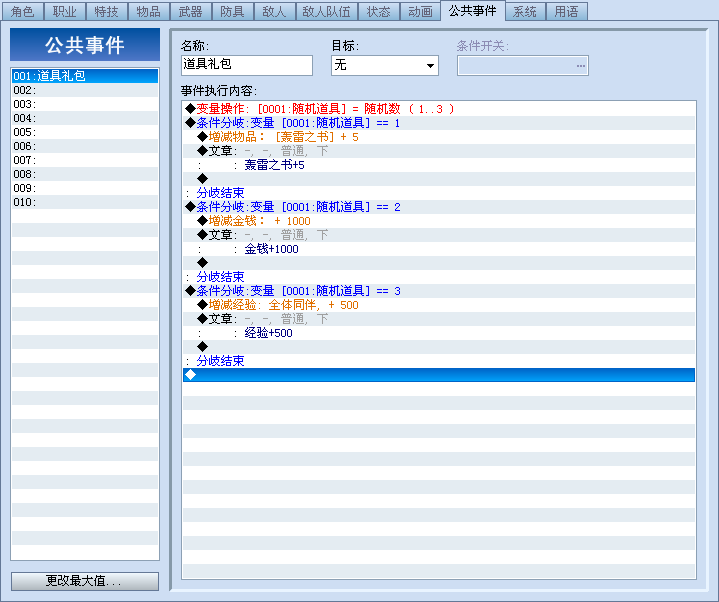
Task: Select the 特技 tab
Action: (106, 11)
